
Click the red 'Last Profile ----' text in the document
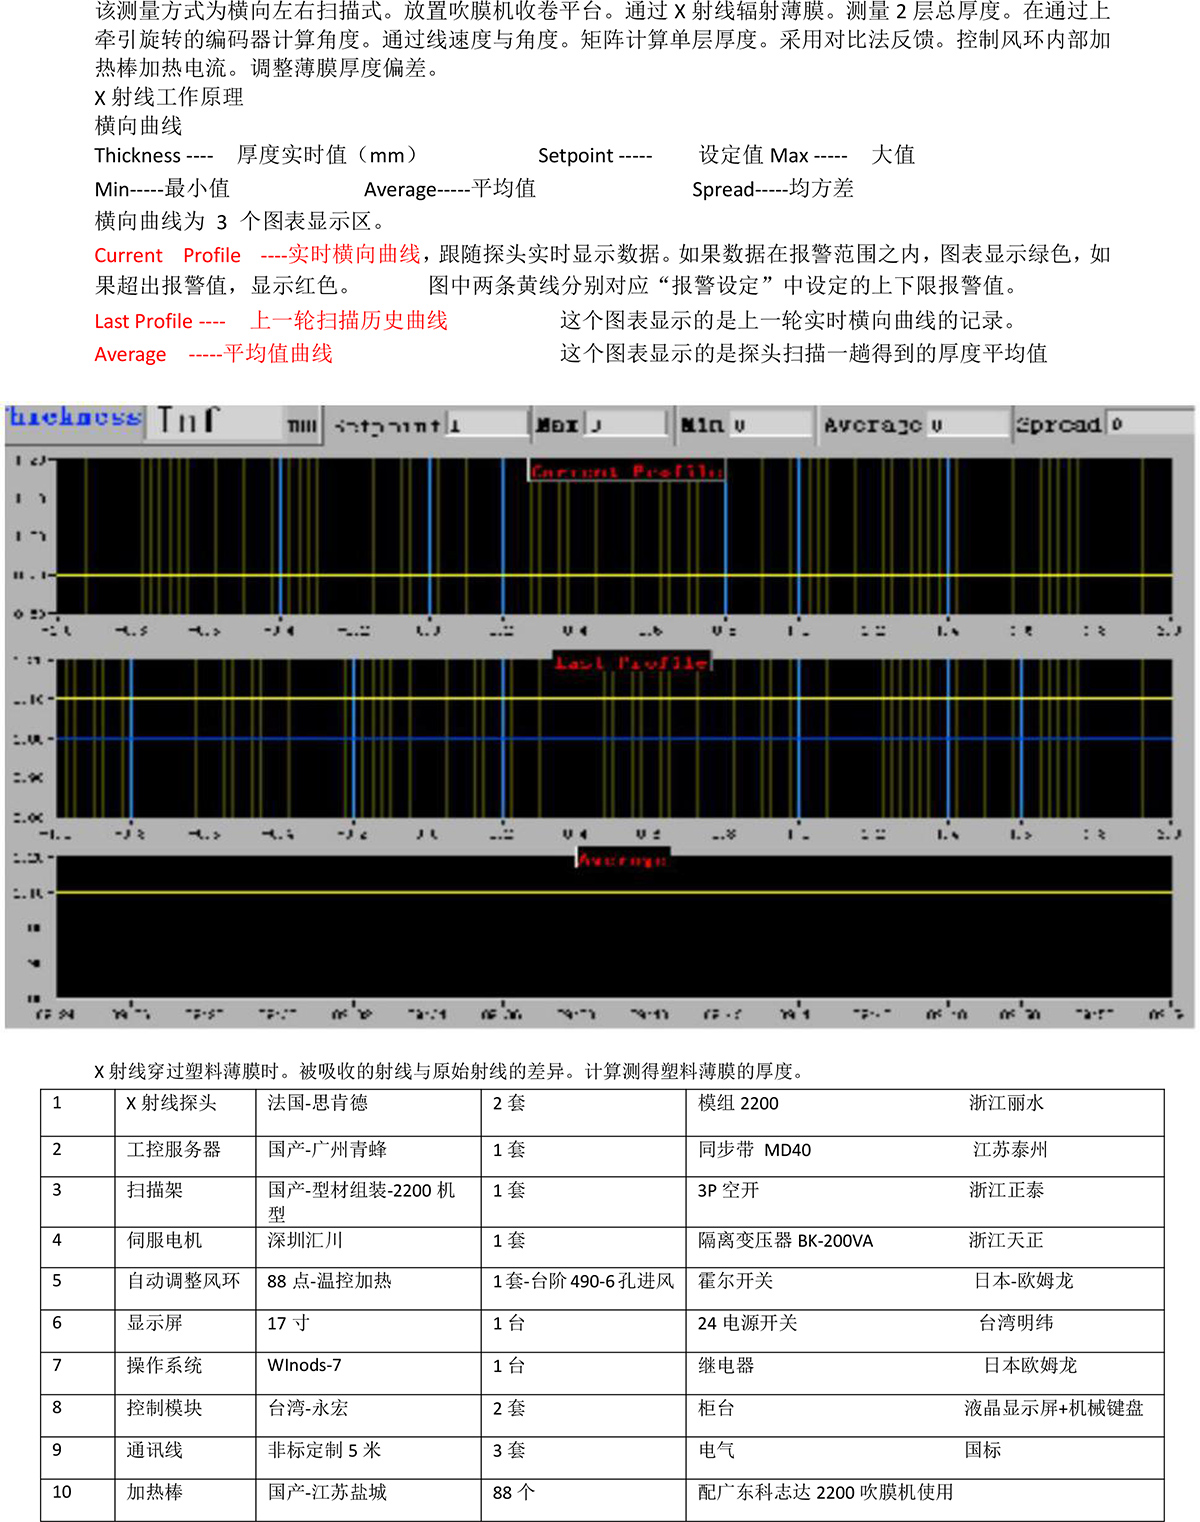click(x=160, y=321)
